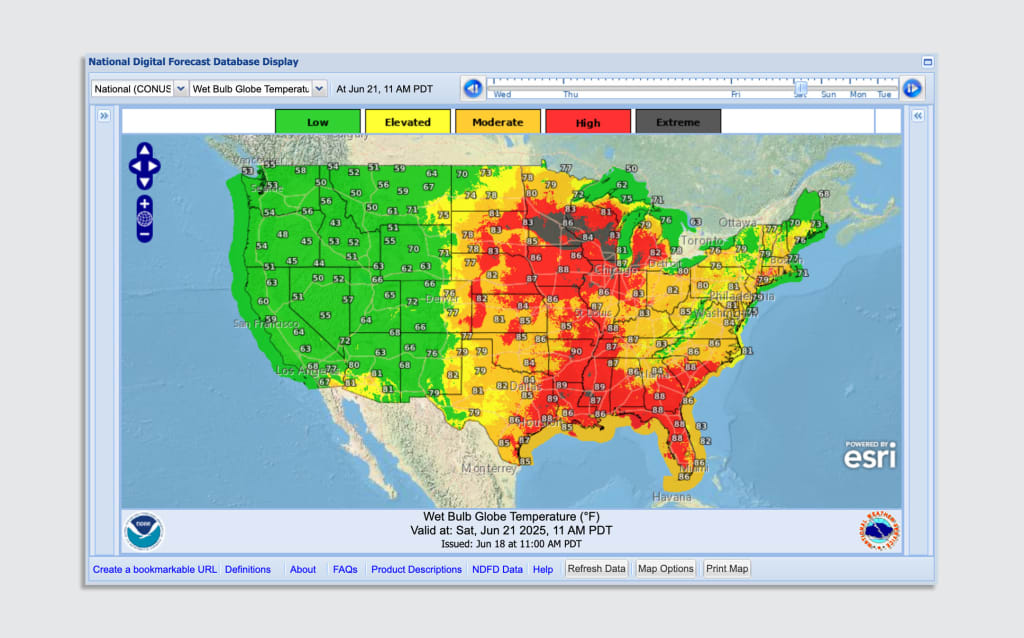Pan the map left with the arrow control
Image resolution: width=1024 pixels, height=638 pixels.
(135, 166)
